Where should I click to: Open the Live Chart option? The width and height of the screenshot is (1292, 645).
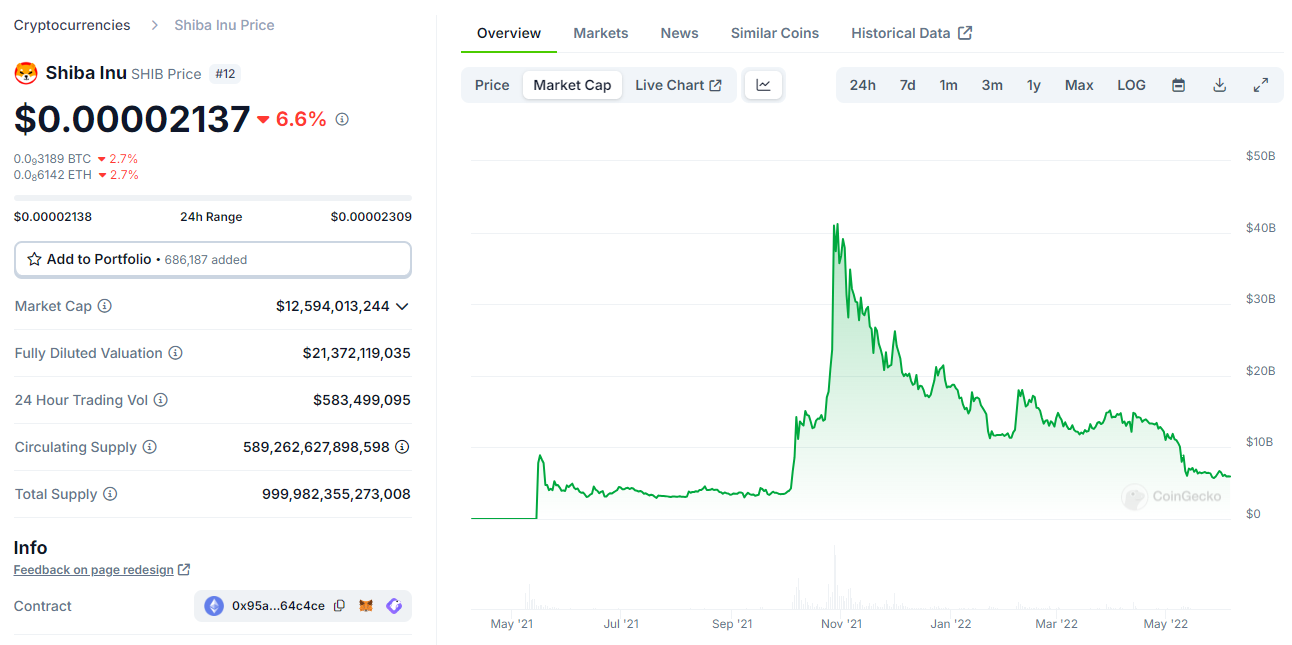[678, 85]
